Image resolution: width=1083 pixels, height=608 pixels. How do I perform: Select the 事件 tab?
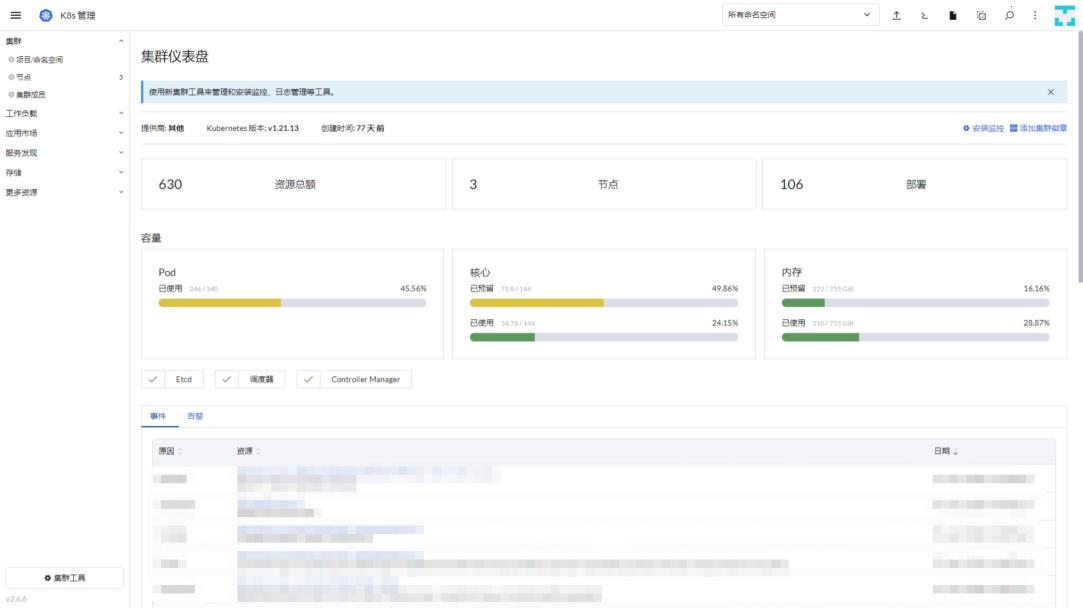tap(158, 416)
